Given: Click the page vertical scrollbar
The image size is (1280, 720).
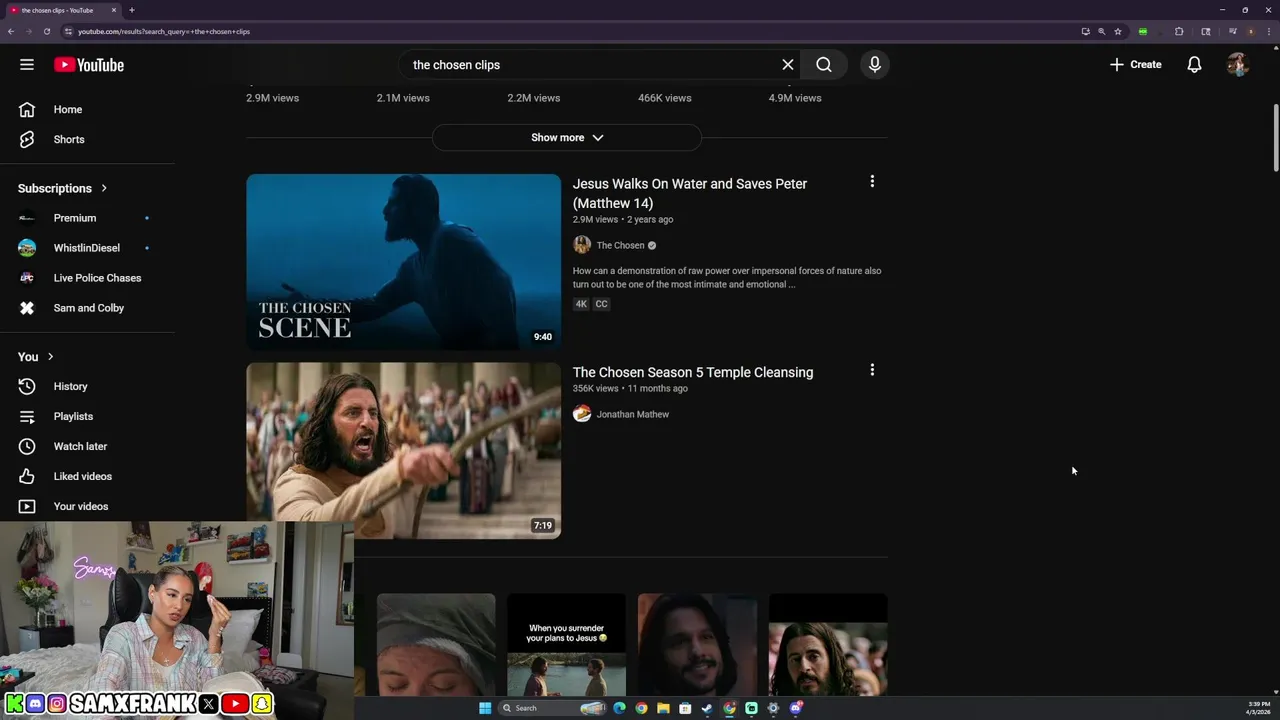Looking at the screenshot, I should (1275, 138).
